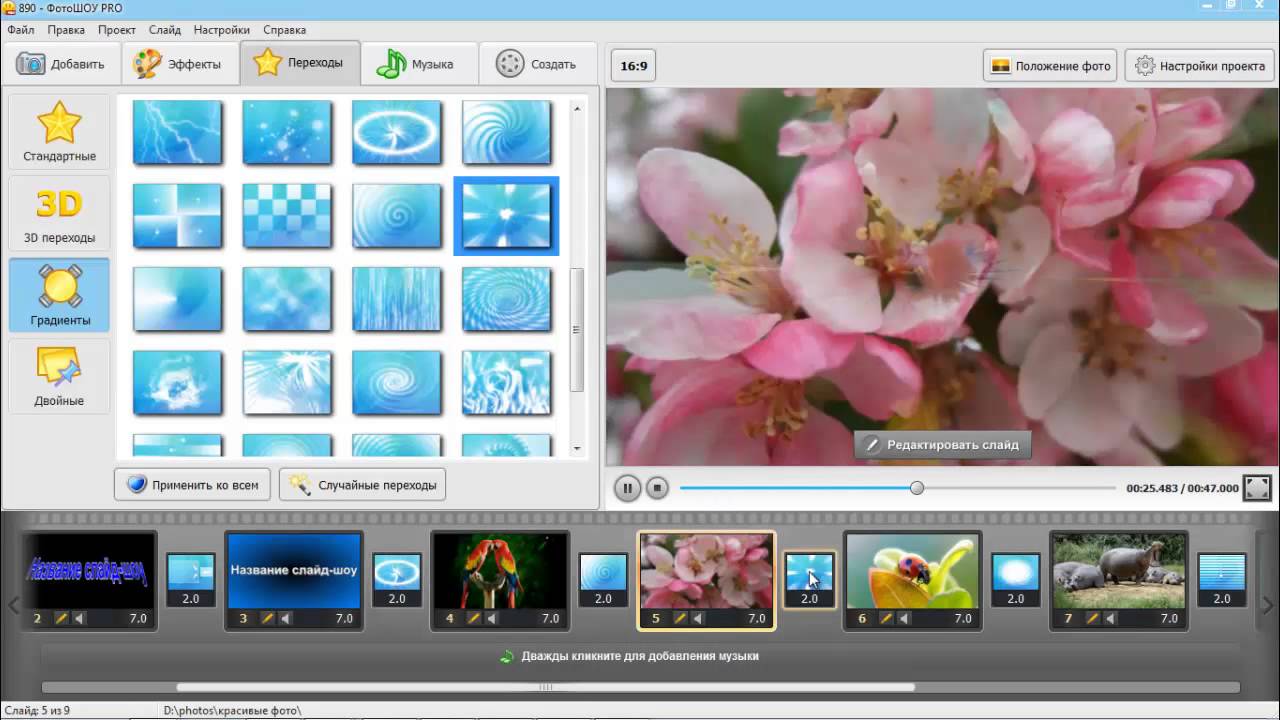Click Положение фото button
The width and height of the screenshot is (1280, 720).
[x=1050, y=66]
